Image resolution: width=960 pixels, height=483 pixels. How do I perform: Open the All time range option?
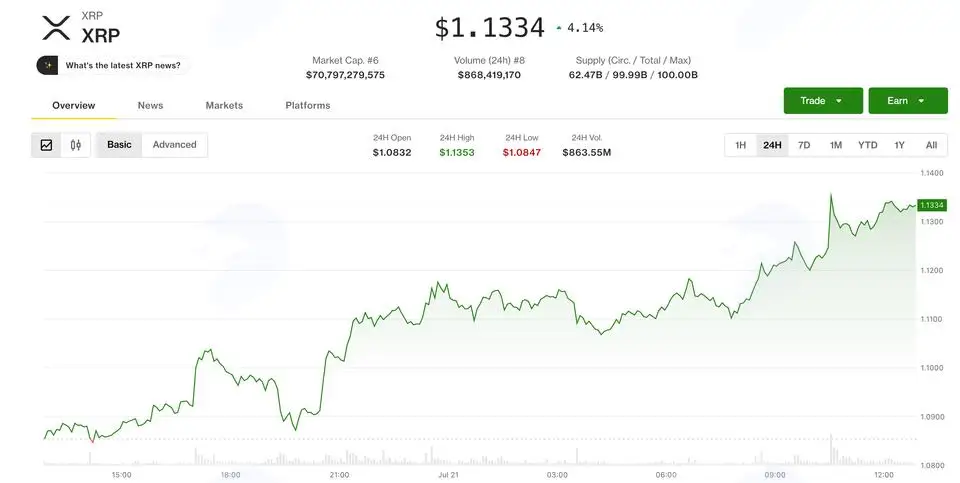pyautogui.click(x=931, y=145)
